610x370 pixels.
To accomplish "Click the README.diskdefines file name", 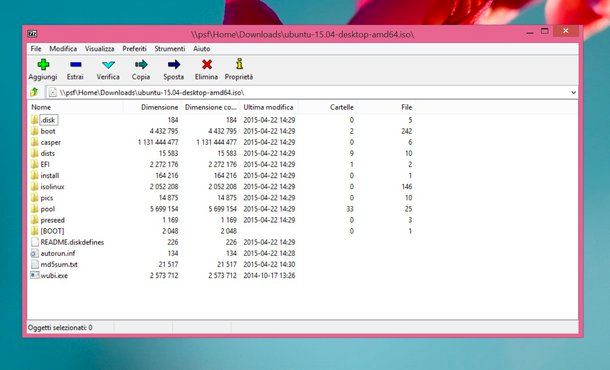I will pos(72,242).
